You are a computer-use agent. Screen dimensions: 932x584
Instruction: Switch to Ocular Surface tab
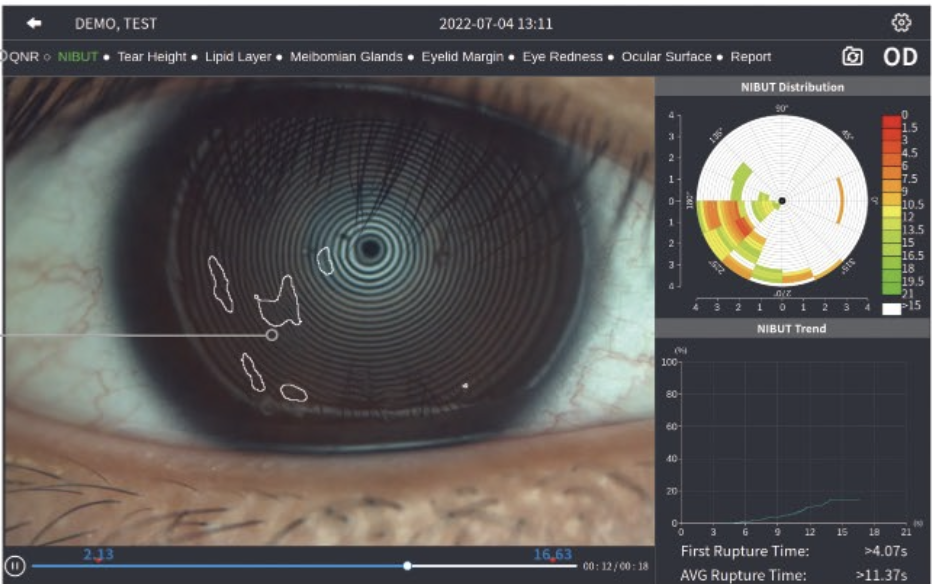pos(666,57)
